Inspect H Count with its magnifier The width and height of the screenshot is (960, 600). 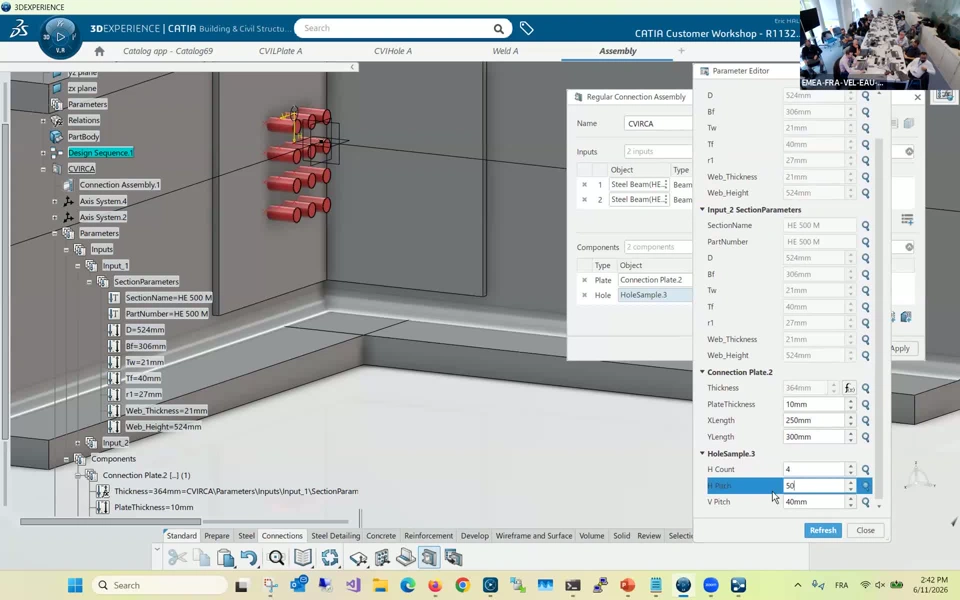pyautogui.click(x=866, y=470)
